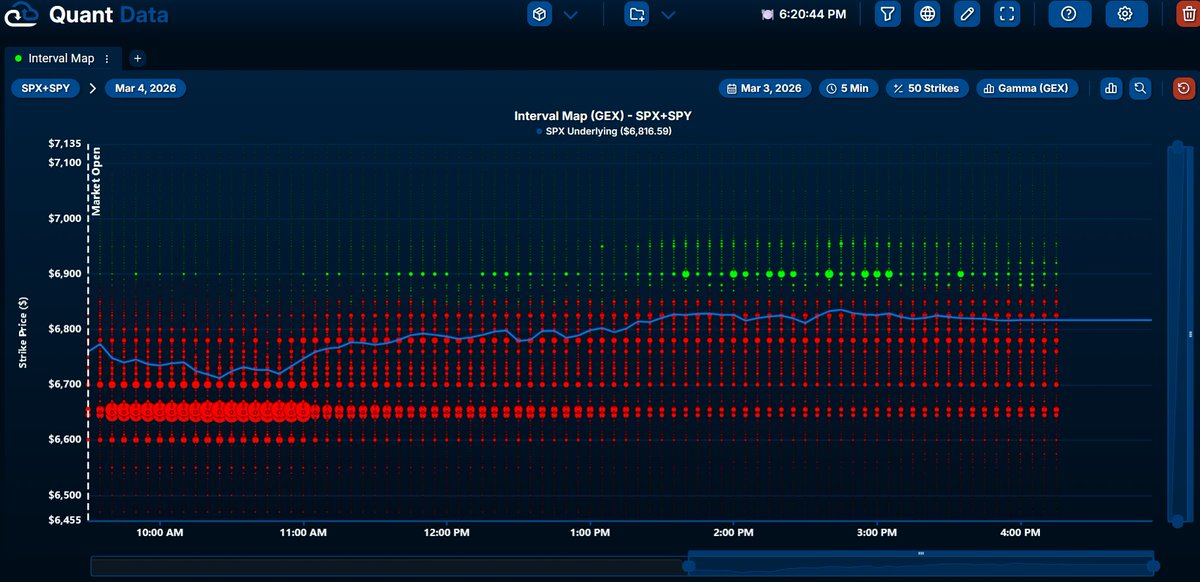The height and width of the screenshot is (582, 1200).
Task: Trigger the red refresh icon
Action: click(x=1184, y=88)
